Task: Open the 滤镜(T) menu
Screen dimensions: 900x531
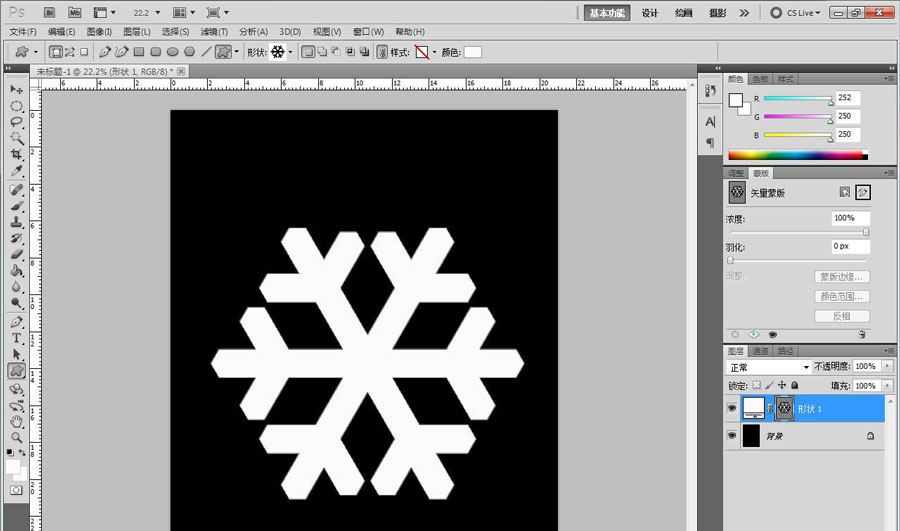Action: pos(213,32)
